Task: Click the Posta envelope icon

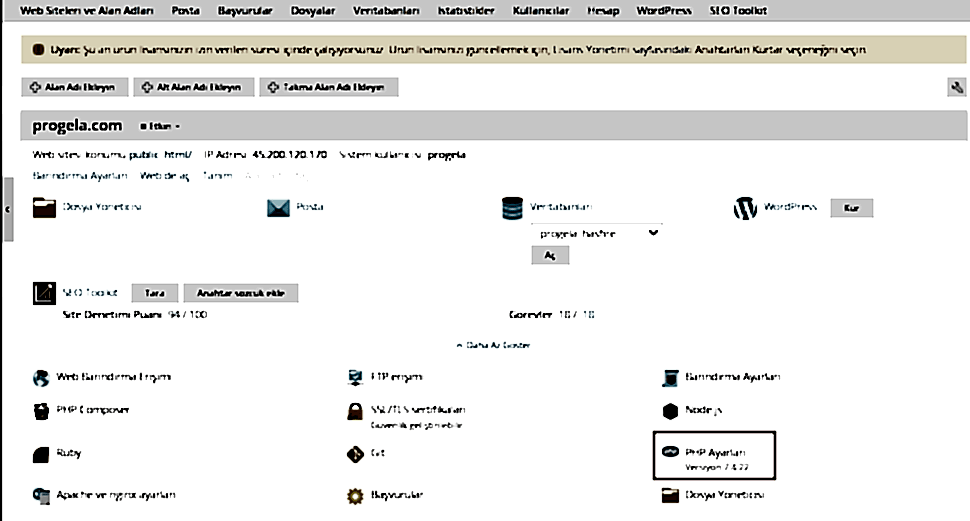Action: (278, 208)
